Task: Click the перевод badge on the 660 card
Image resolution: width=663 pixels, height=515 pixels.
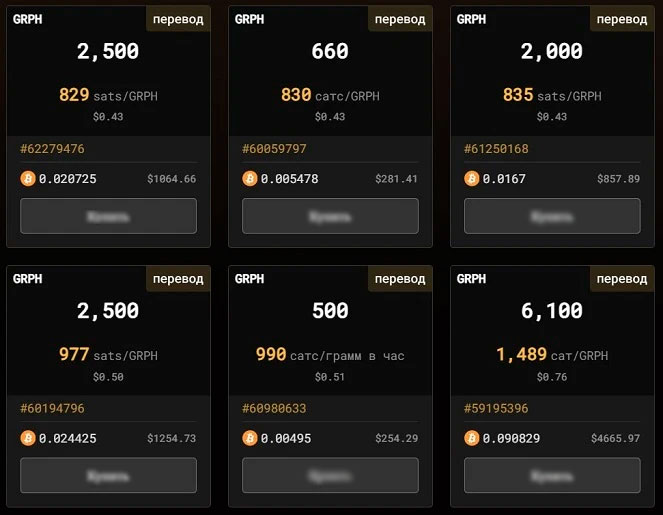Action: pos(400,19)
